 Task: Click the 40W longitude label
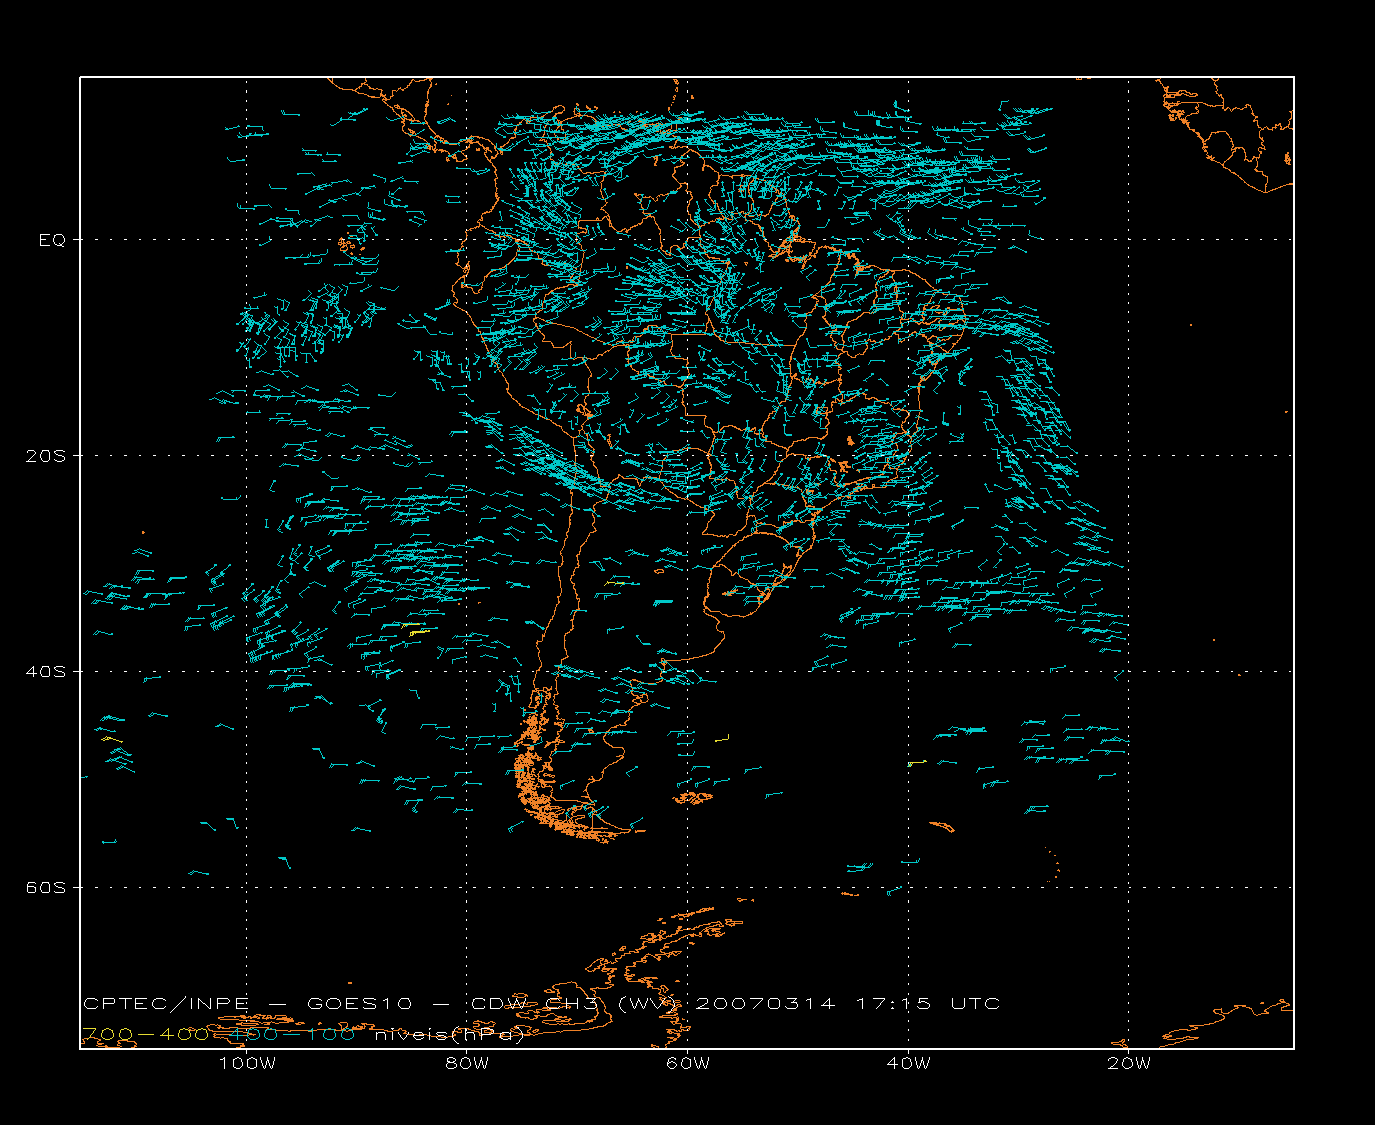(908, 1064)
